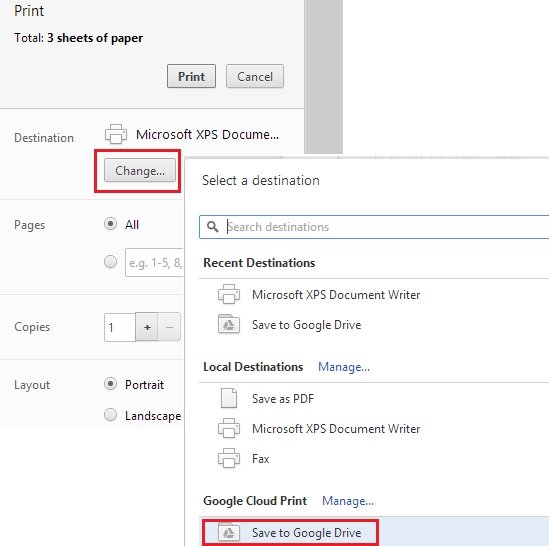Click the current destination name Microsoft XPS Docume...
This screenshot has height=546, width=549.
tap(207, 134)
